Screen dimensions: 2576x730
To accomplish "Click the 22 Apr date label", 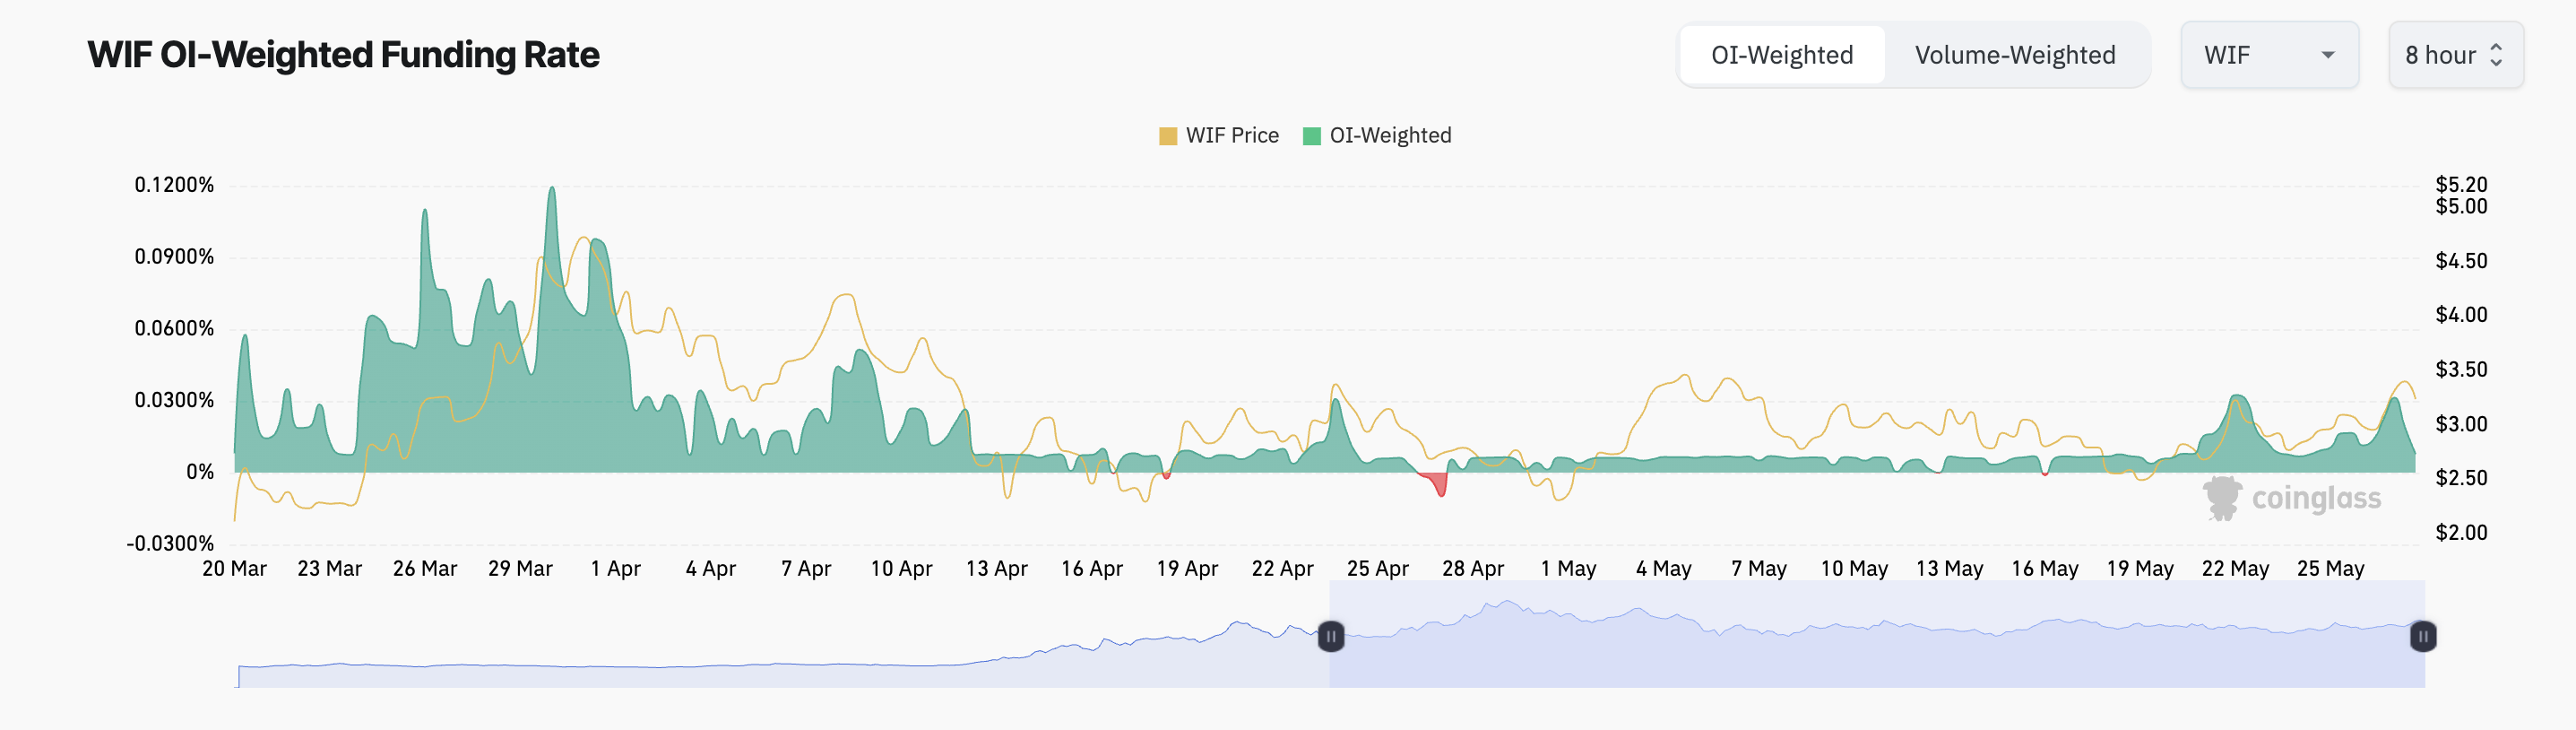I will (1283, 569).
